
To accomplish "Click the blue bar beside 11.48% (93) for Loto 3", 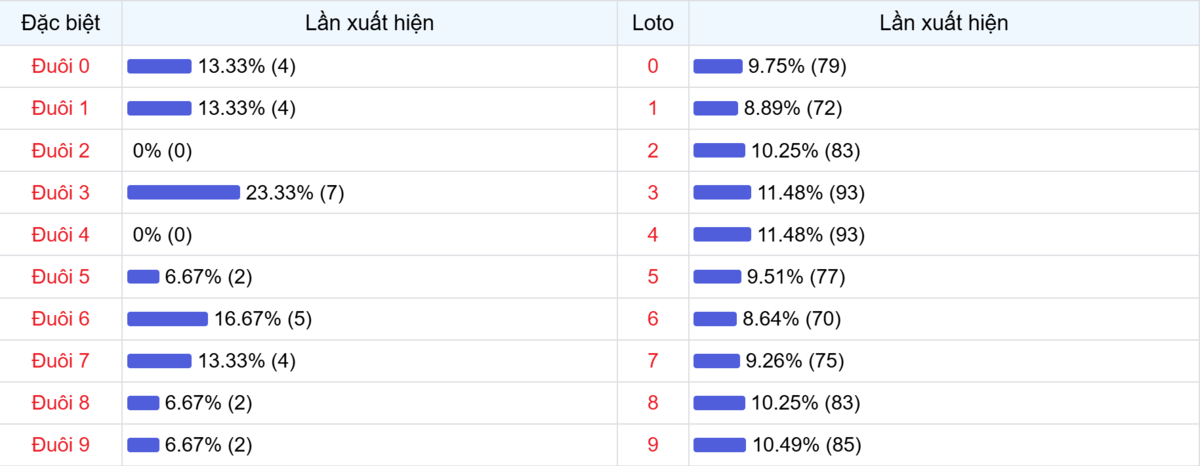I will tap(722, 192).
